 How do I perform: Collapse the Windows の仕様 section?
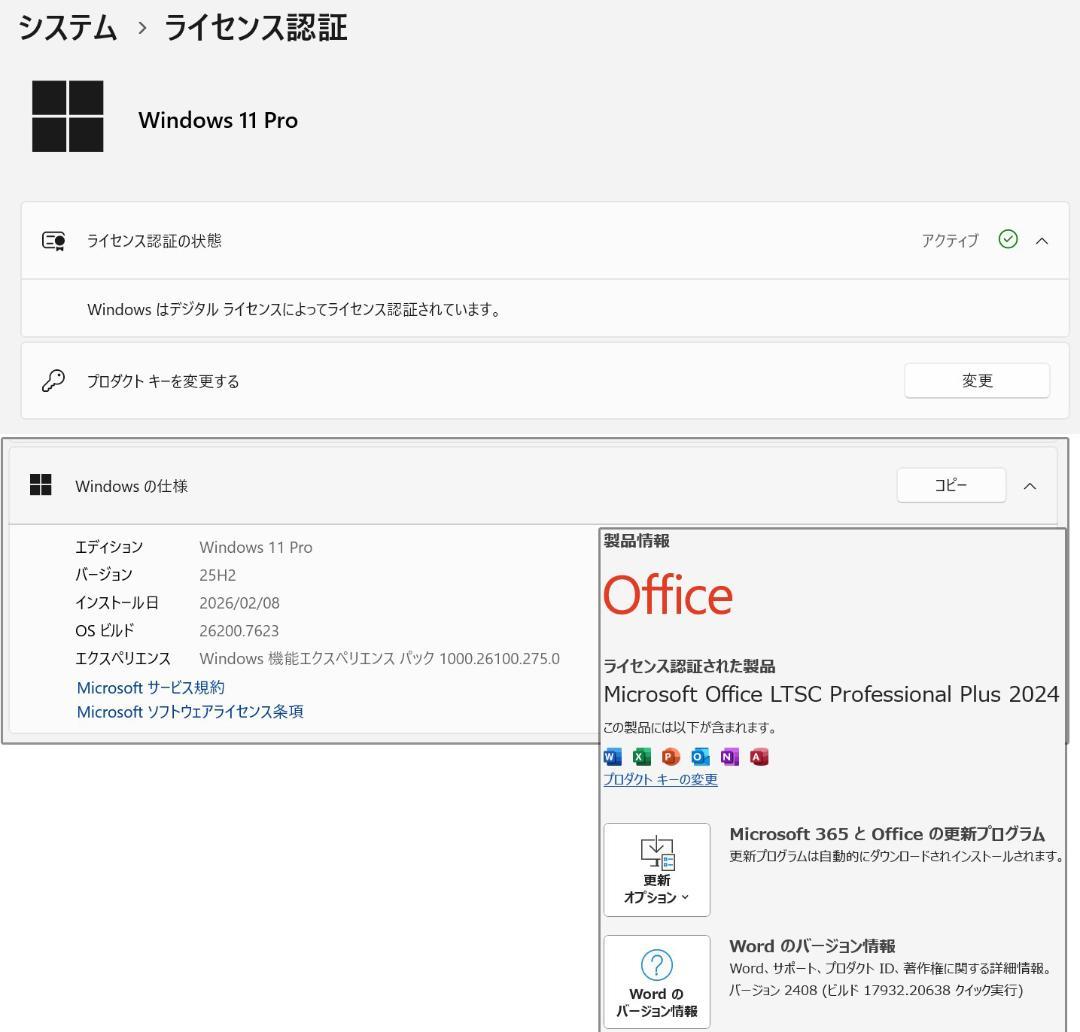[1030, 485]
